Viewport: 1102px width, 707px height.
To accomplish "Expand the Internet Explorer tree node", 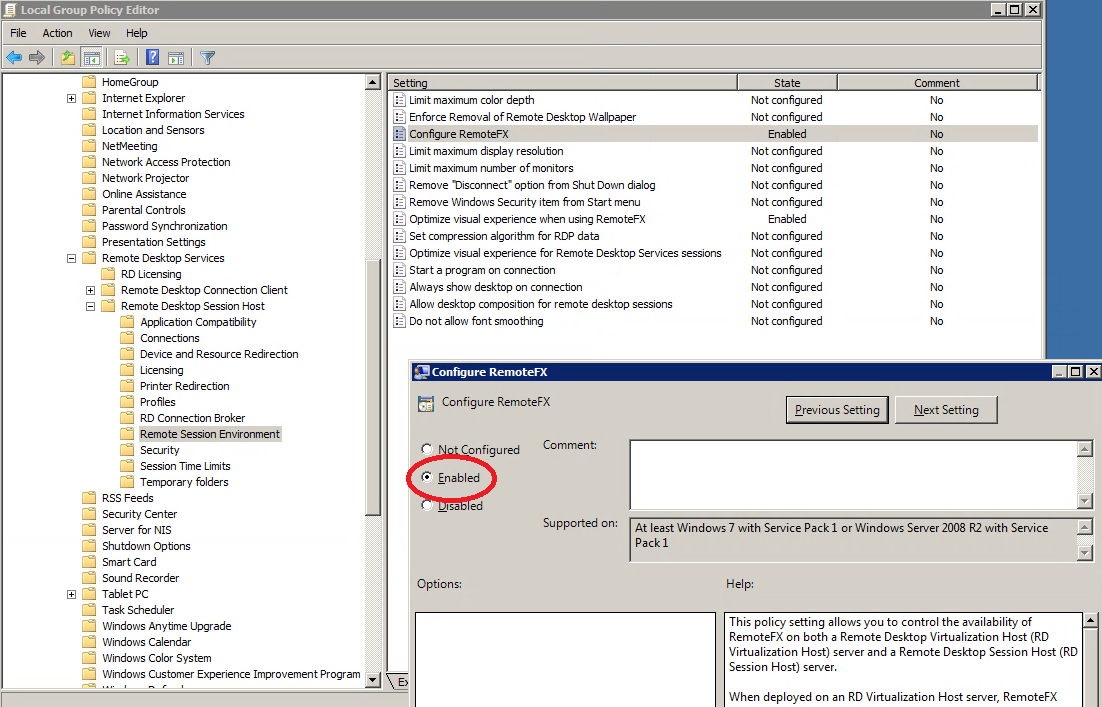I will coord(72,98).
